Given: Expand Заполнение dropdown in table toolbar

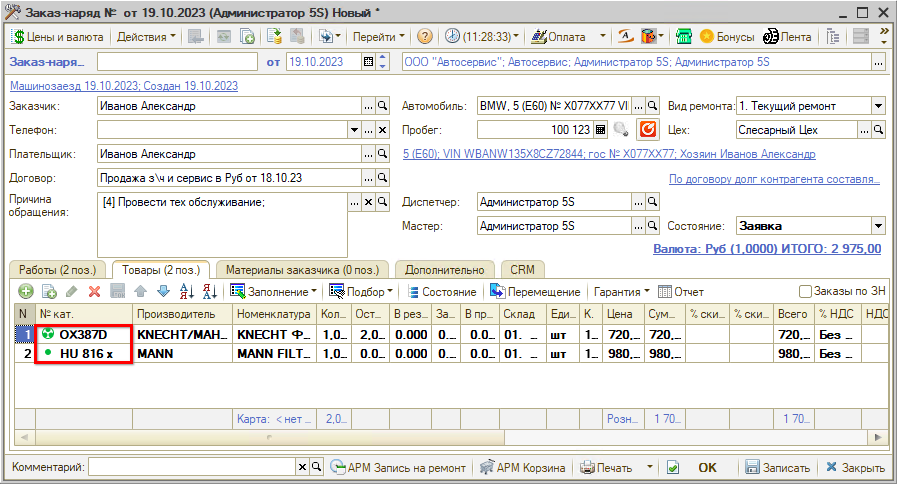Looking at the screenshot, I should point(273,292).
